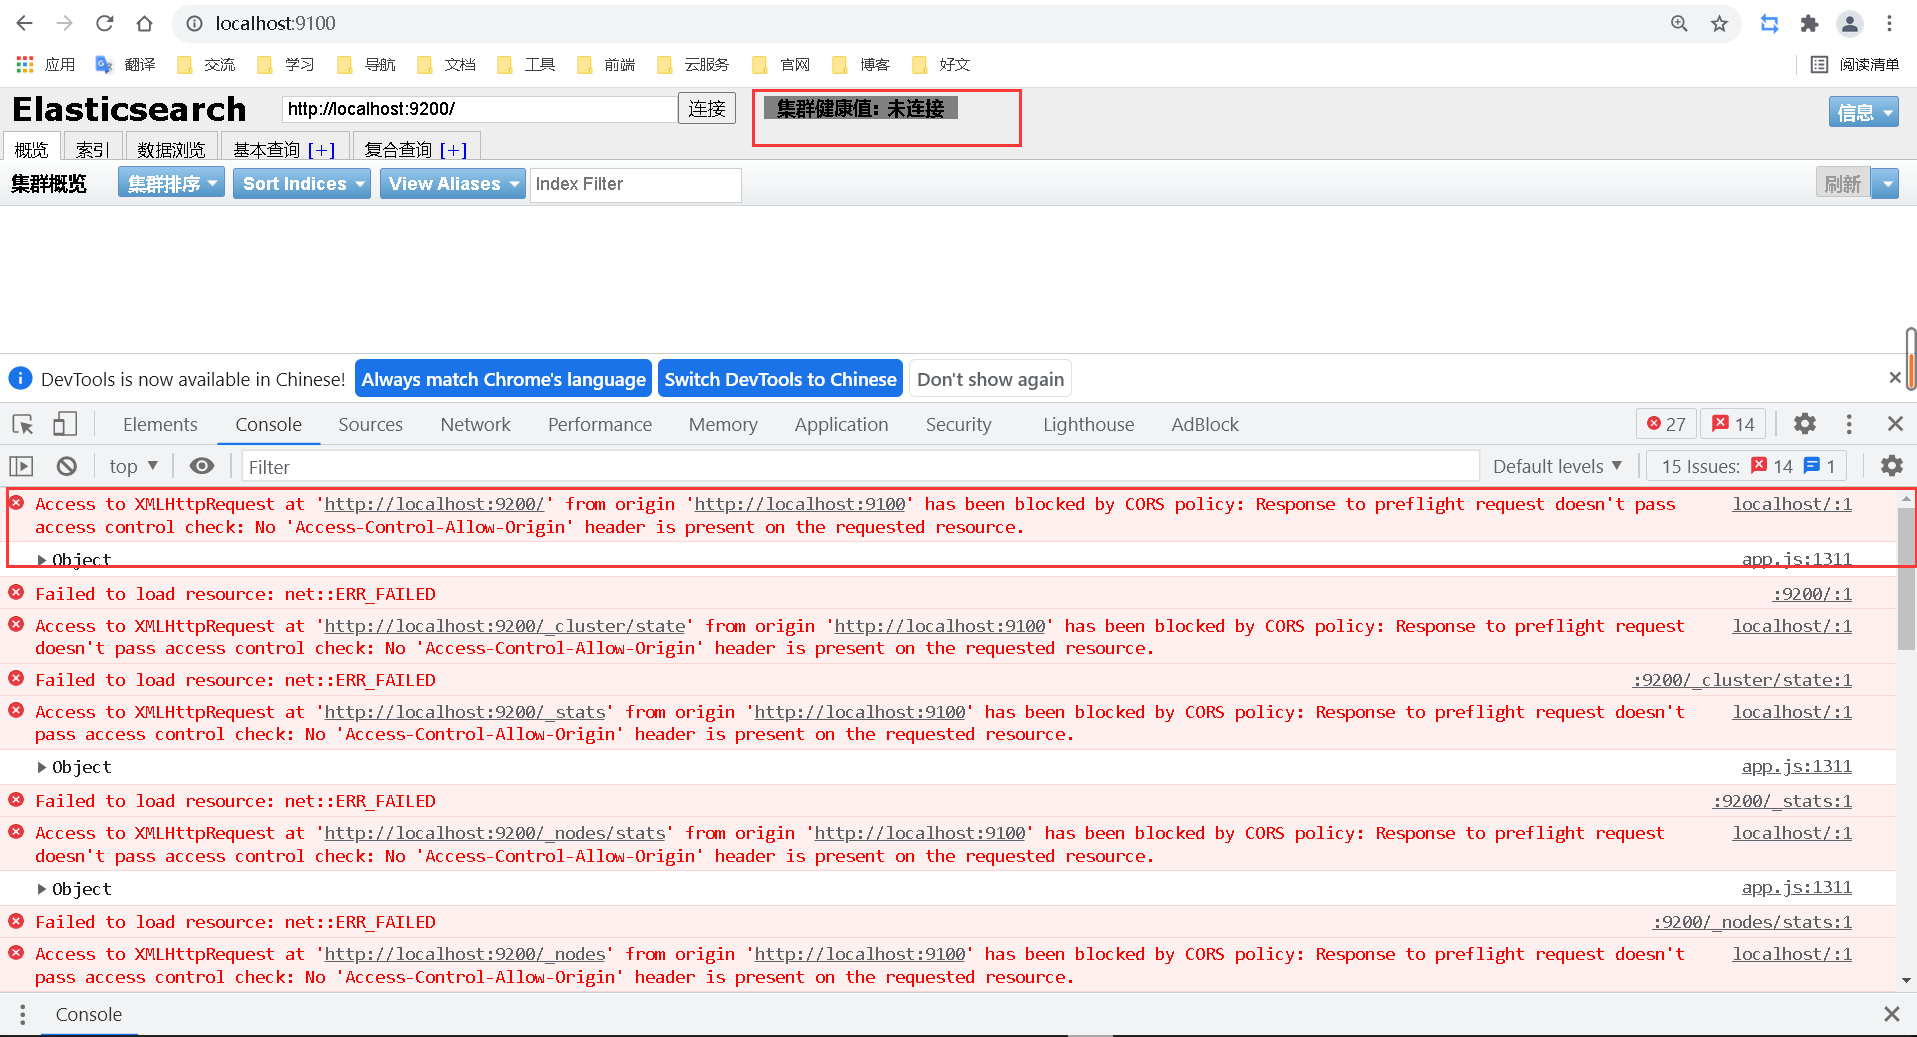Click the blue info icon in the infobar
Image resolution: width=1917 pixels, height=1037 pixels.
point(20,379)
